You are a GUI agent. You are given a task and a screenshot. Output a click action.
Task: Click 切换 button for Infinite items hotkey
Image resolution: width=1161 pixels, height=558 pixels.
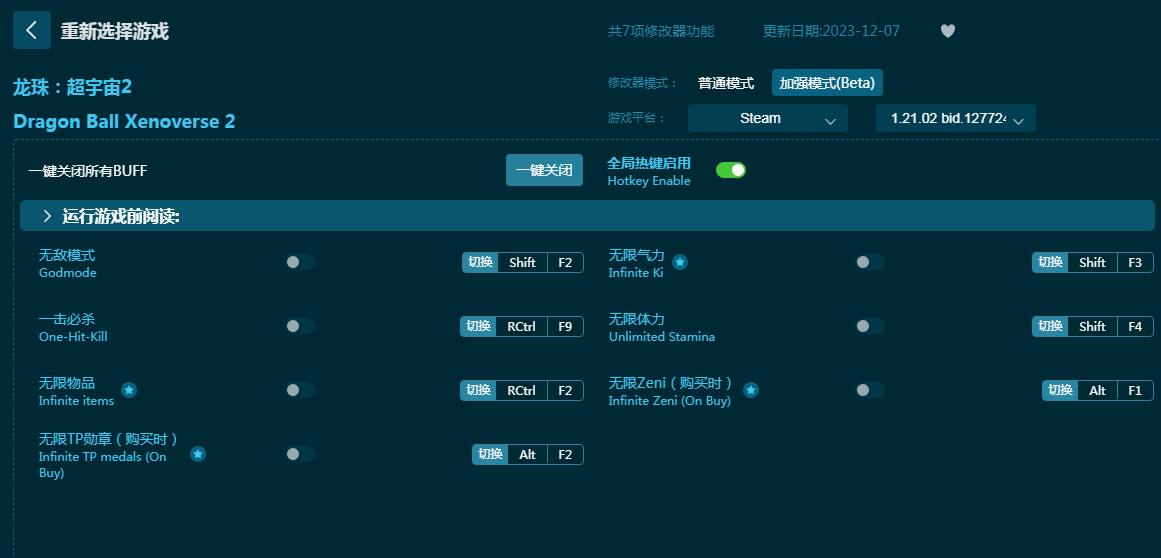(478, 390)
